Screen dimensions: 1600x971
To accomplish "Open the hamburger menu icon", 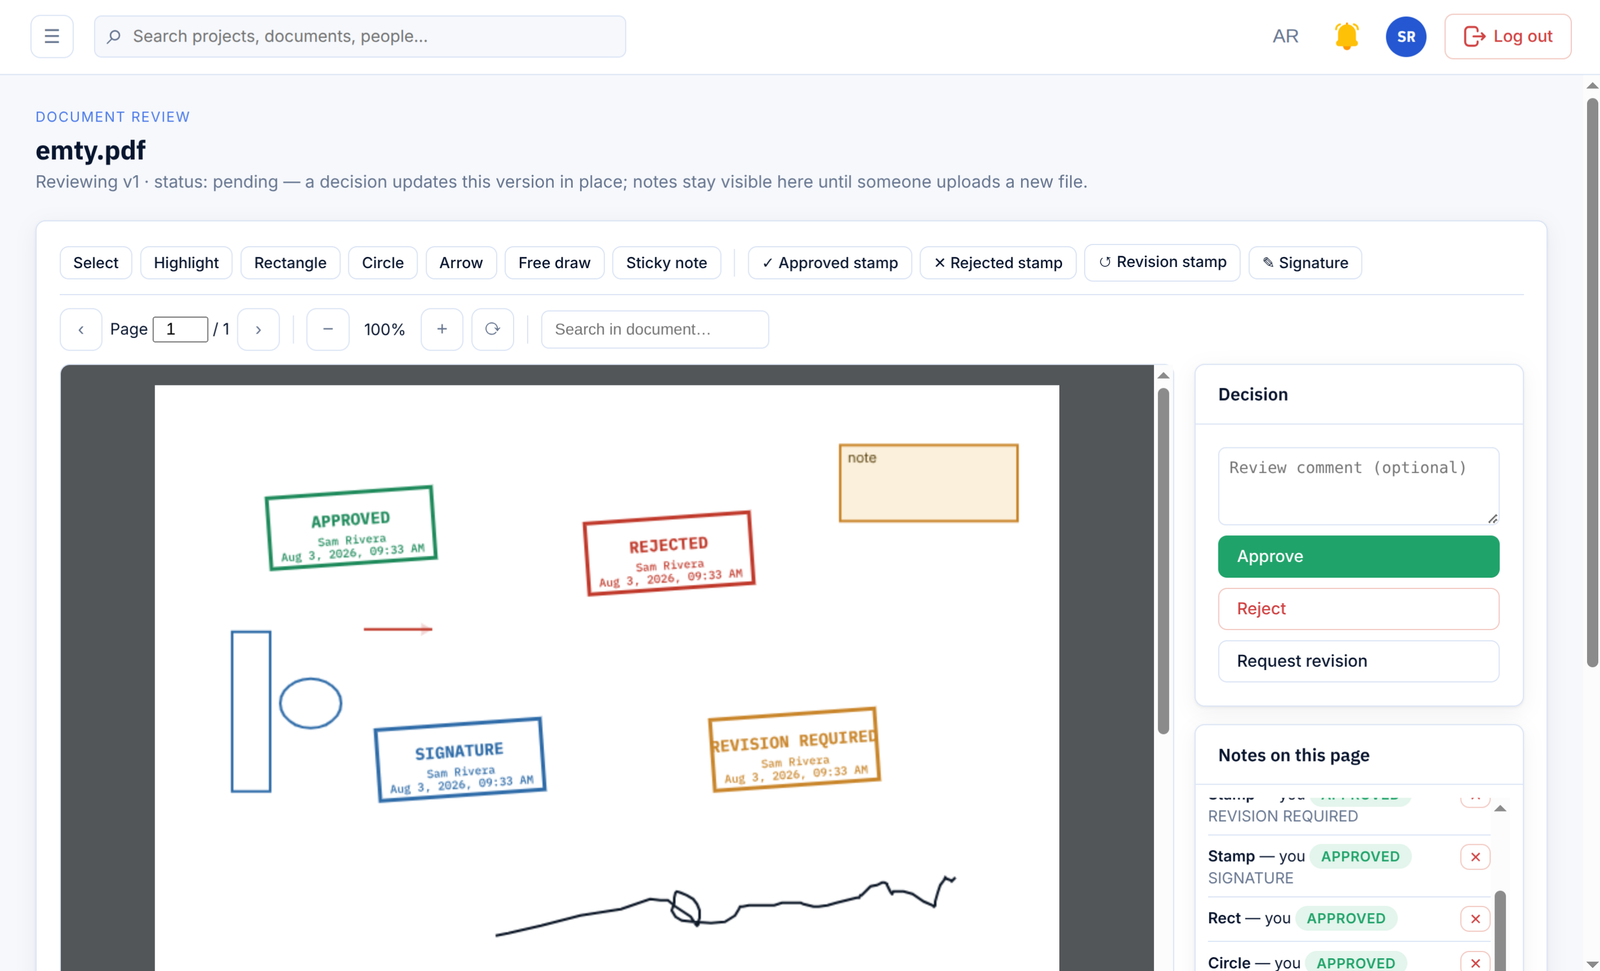I will (52, 37).
